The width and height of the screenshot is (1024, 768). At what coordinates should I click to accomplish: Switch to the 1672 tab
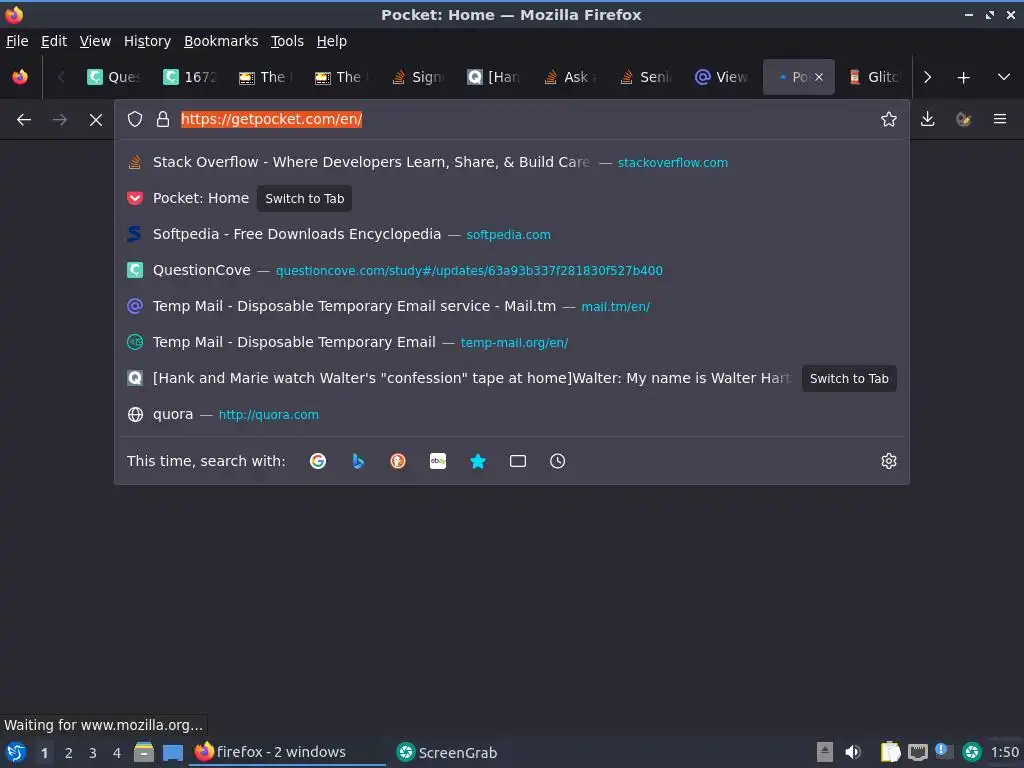coord(190,77)
